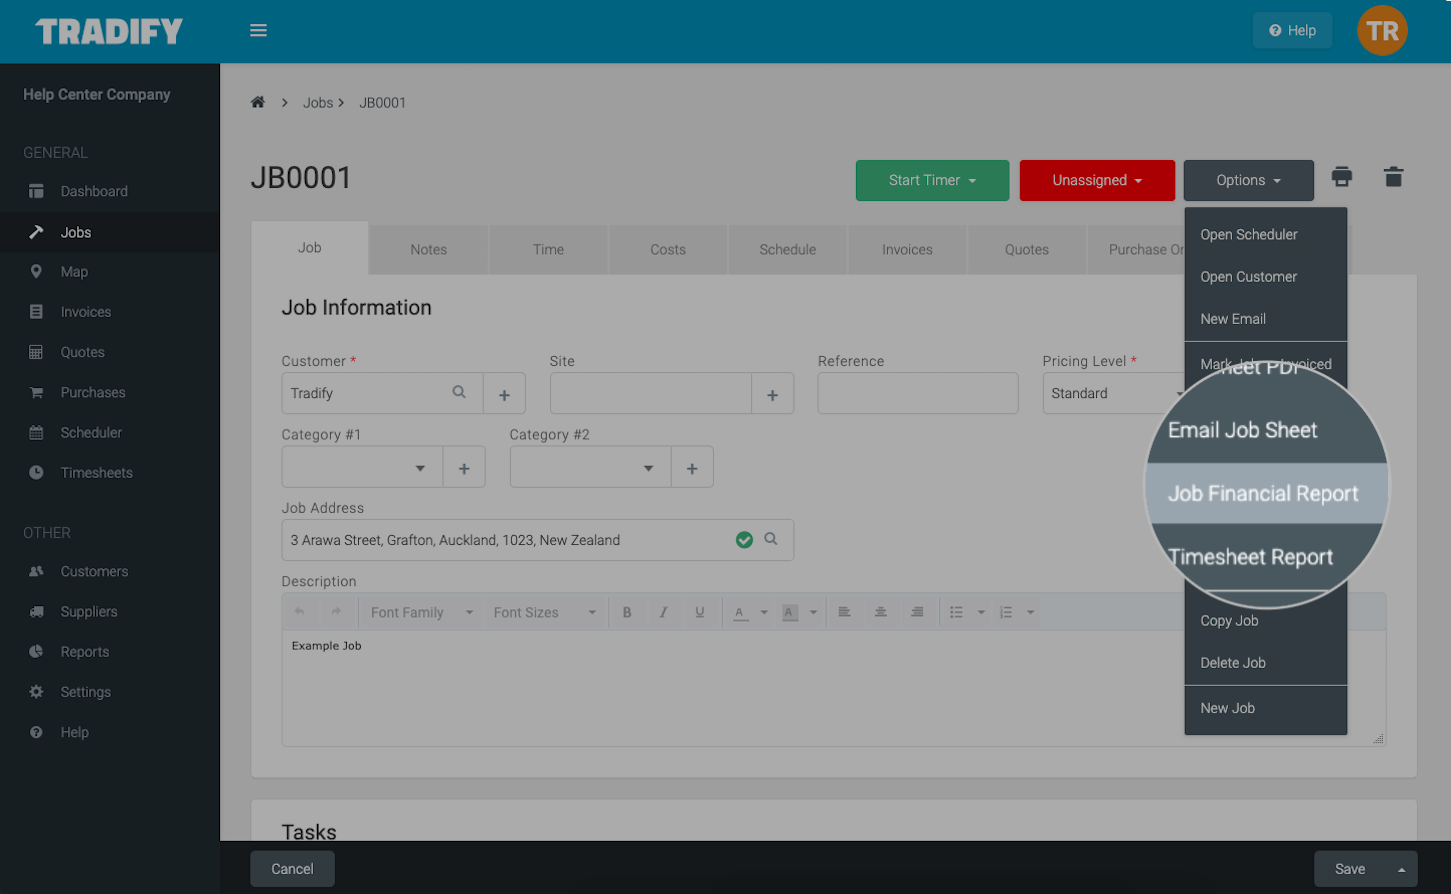Expand the Start Timer dropdown
1451x894 pixels.
pos(932,180)
